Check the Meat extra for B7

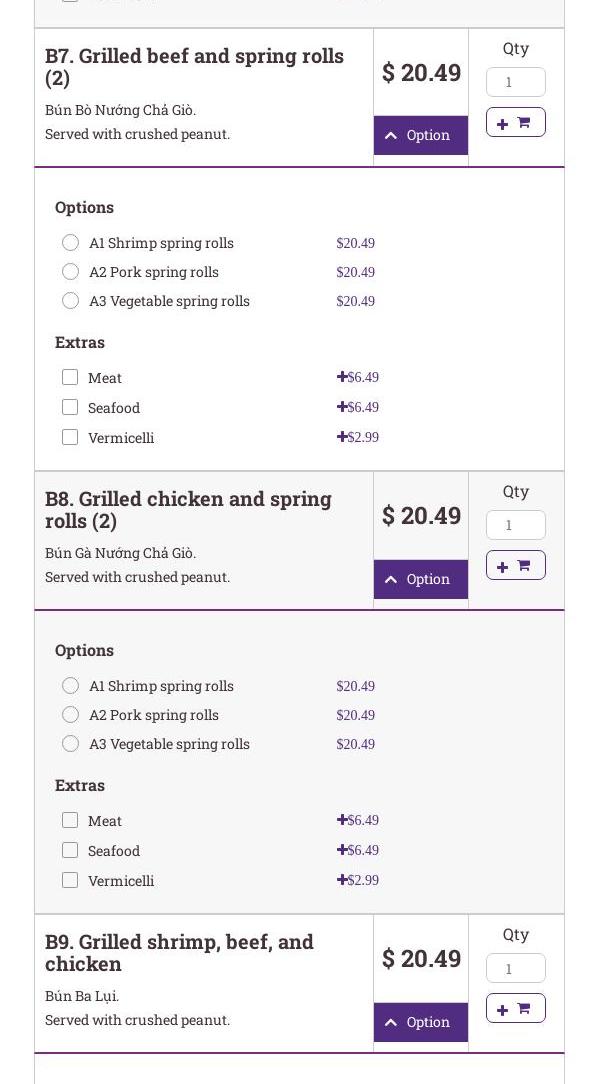click(x=70, y=377)
